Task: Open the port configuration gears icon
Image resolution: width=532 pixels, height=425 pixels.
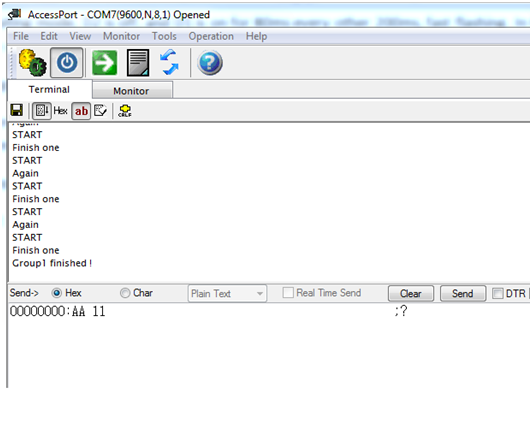Action: point(32,63)
